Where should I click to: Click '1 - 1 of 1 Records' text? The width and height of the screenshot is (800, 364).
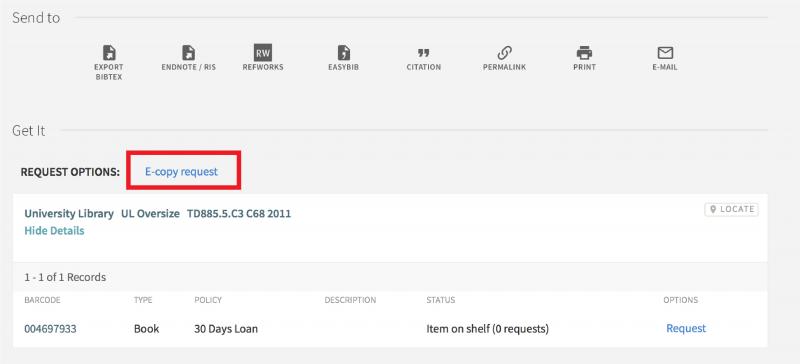click(65, 277)
